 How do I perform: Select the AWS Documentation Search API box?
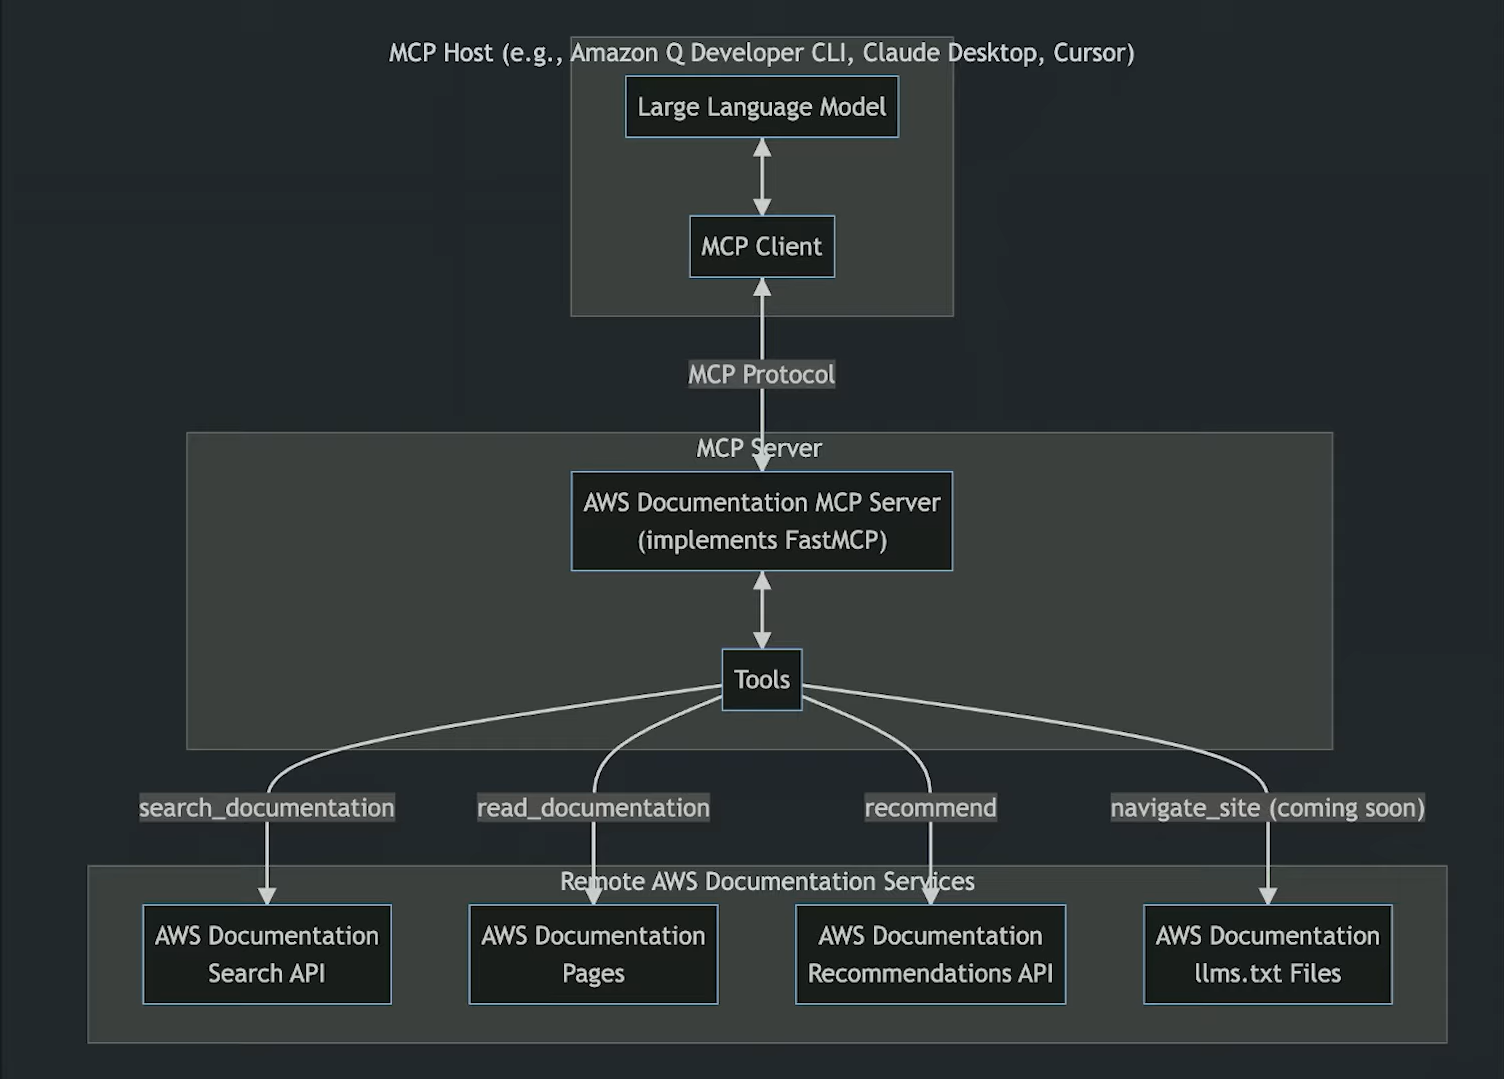(x=266, y=953)
